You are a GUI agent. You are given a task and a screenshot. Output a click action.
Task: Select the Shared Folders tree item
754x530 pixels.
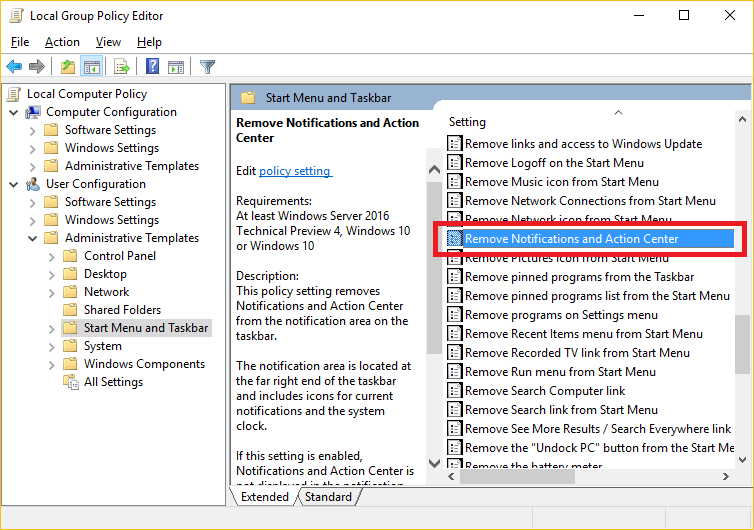[x=122, y=310]
